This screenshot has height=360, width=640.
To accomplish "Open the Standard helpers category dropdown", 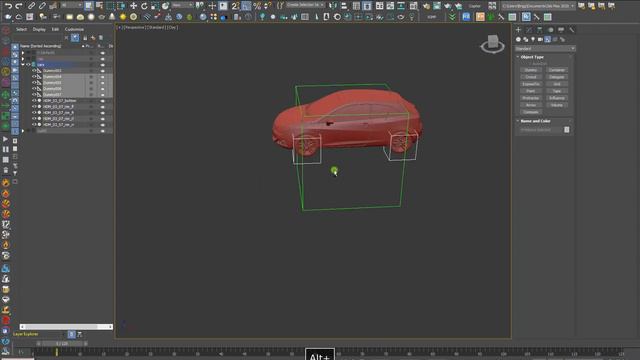I will pyautogui.click(x=545, y=49).
